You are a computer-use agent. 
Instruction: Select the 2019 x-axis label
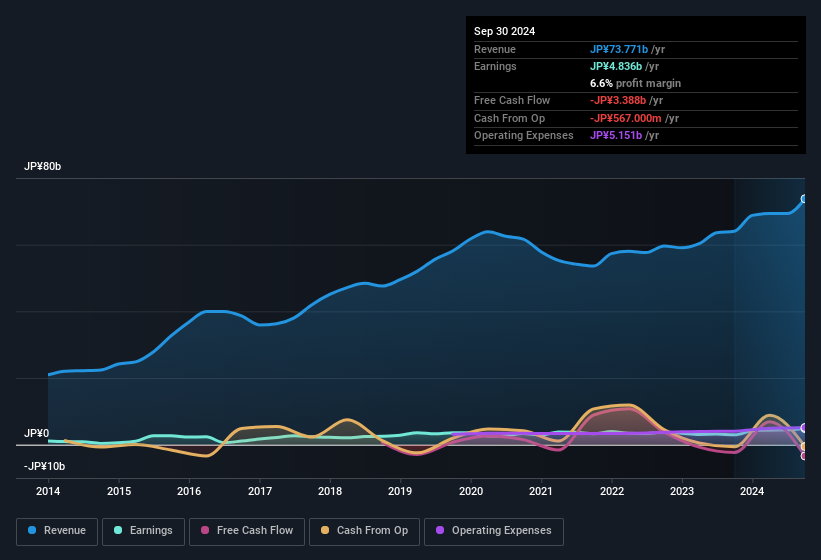click(400, 491)
